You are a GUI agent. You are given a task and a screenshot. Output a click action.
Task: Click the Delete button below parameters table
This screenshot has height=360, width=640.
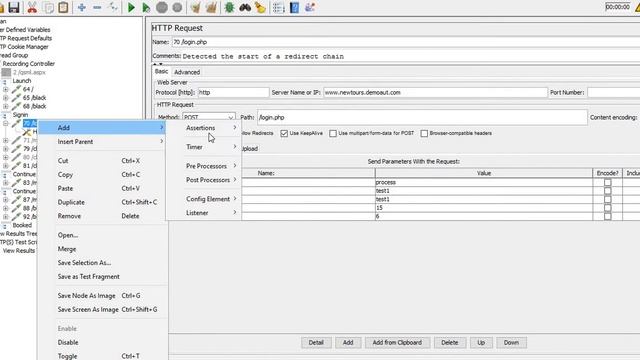pyautogui.click(x=449, y=342)
